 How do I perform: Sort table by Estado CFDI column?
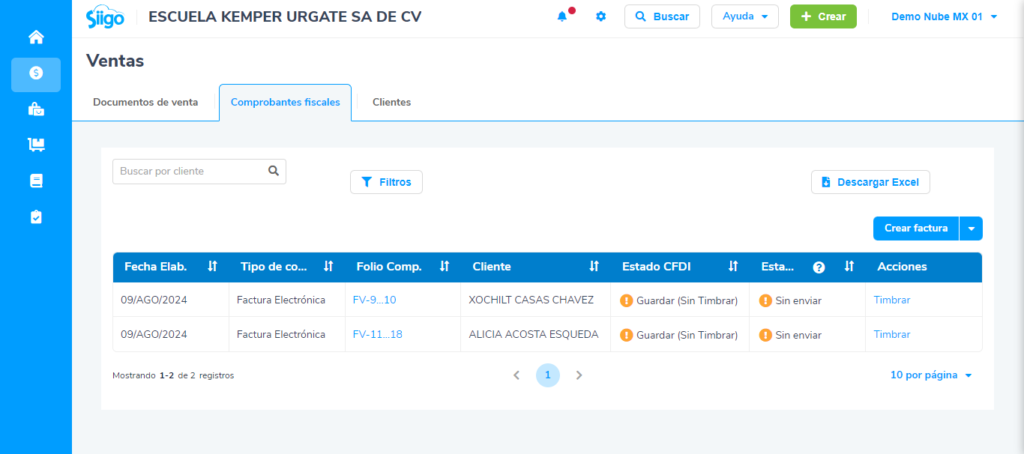pos(733,267)
